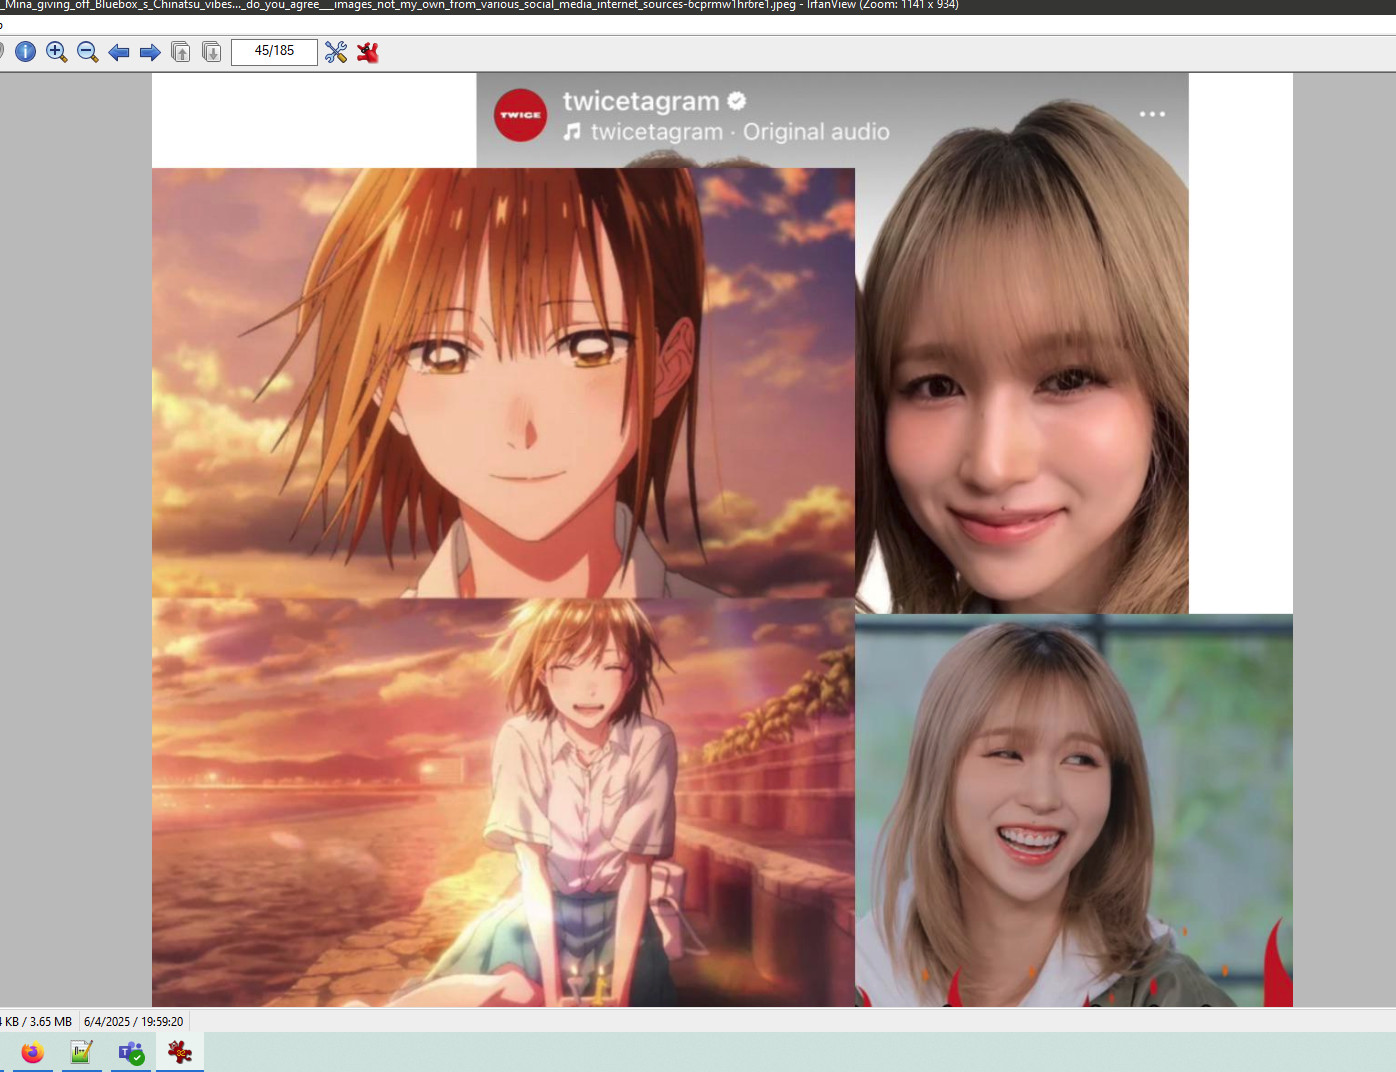
Task: Go to the previous image with left arrow
Action: click(x=119, y=52)
